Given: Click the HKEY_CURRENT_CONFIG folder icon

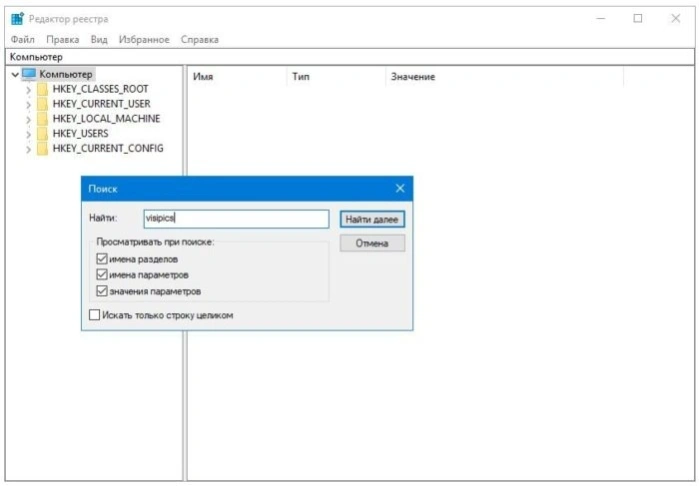Looking at the screenshot, I should (x=42, y=148).
